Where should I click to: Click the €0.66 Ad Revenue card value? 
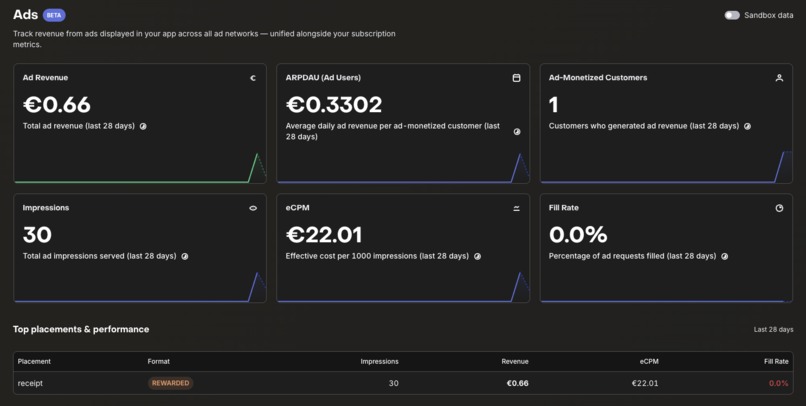click(x=57, y=105)
